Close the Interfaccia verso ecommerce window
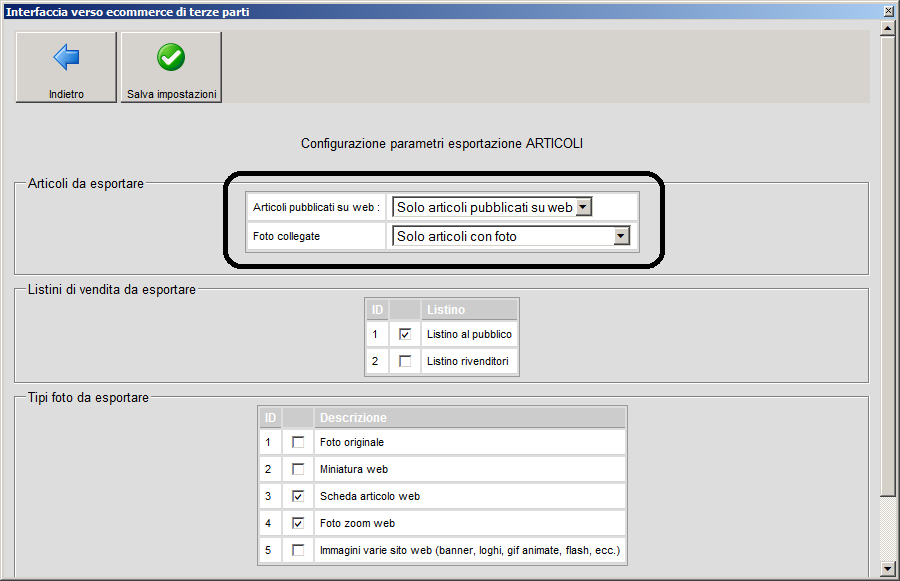Image resolution: width=900 pixels, height=581 pixels. coord(888,11)
